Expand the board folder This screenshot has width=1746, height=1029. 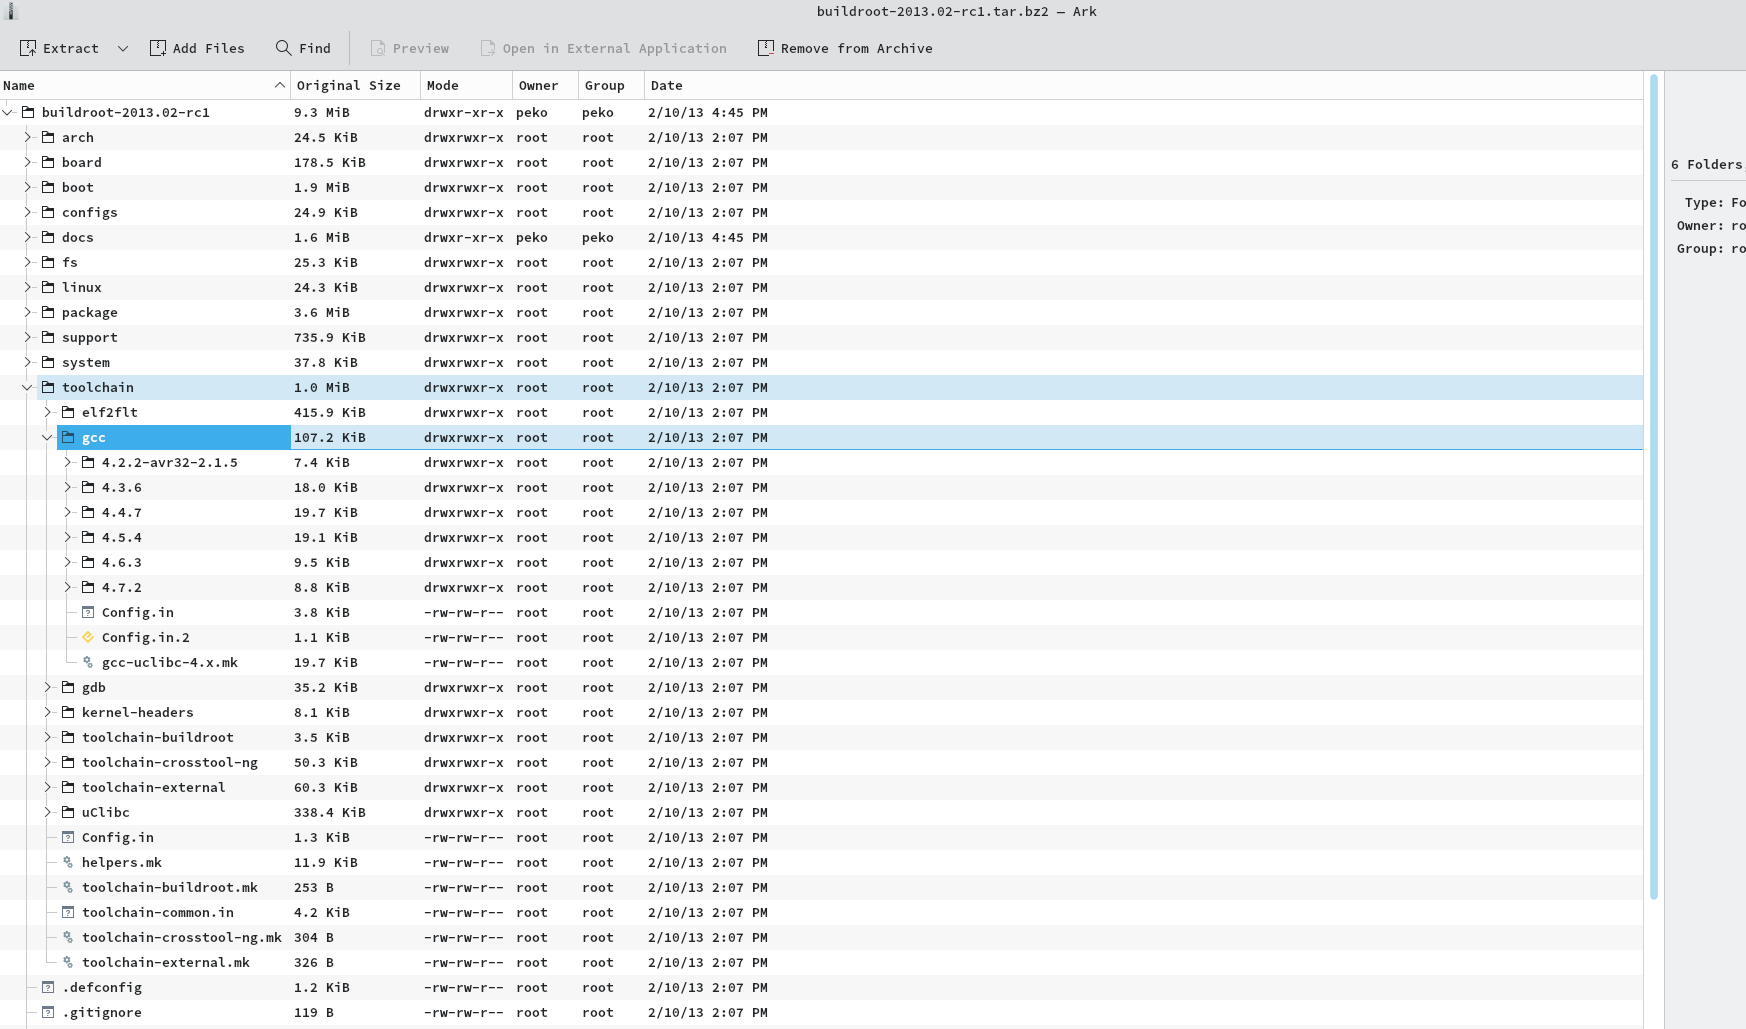pyautogui.click(x=28, y=162)
